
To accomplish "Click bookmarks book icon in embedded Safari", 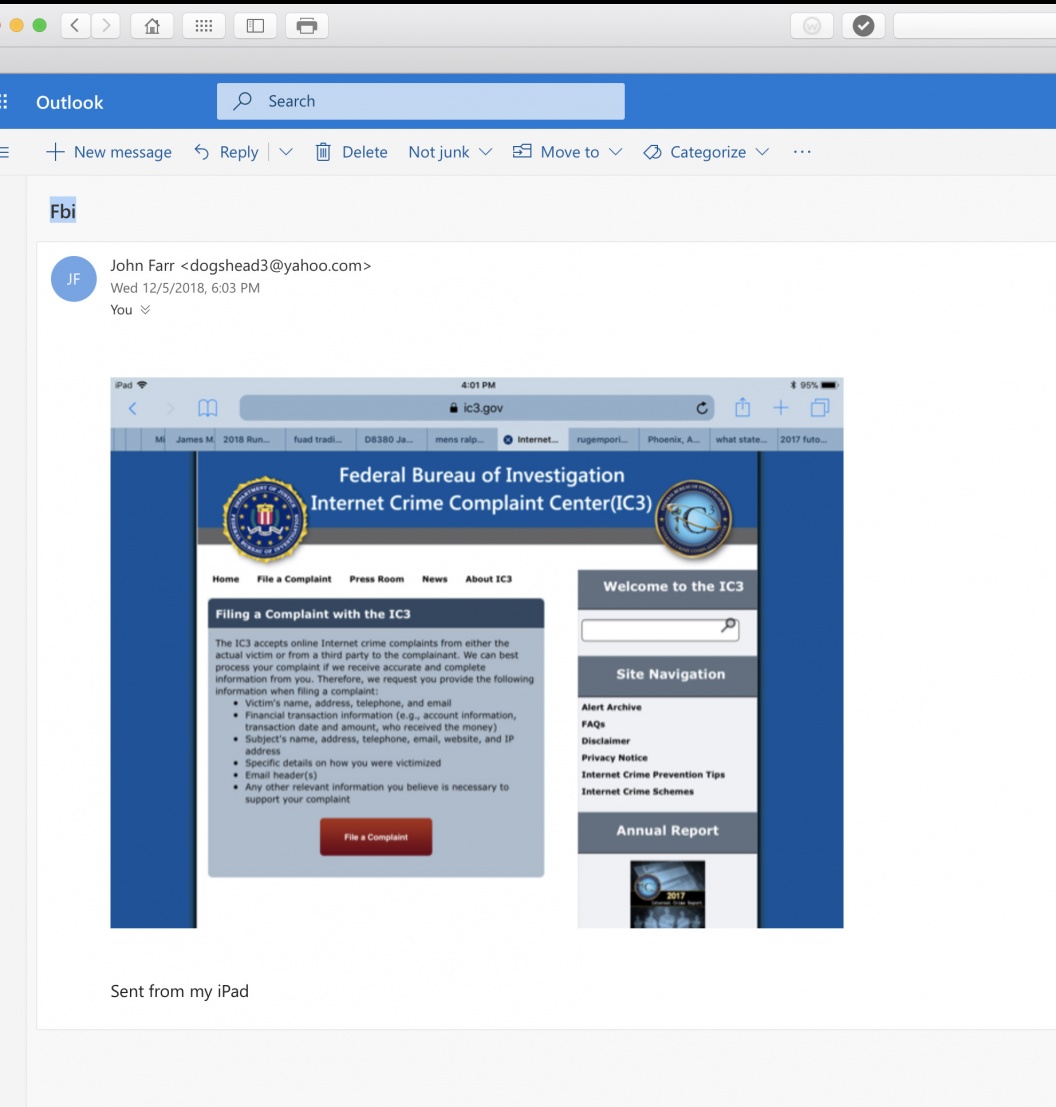I will (x=208, y=408).
